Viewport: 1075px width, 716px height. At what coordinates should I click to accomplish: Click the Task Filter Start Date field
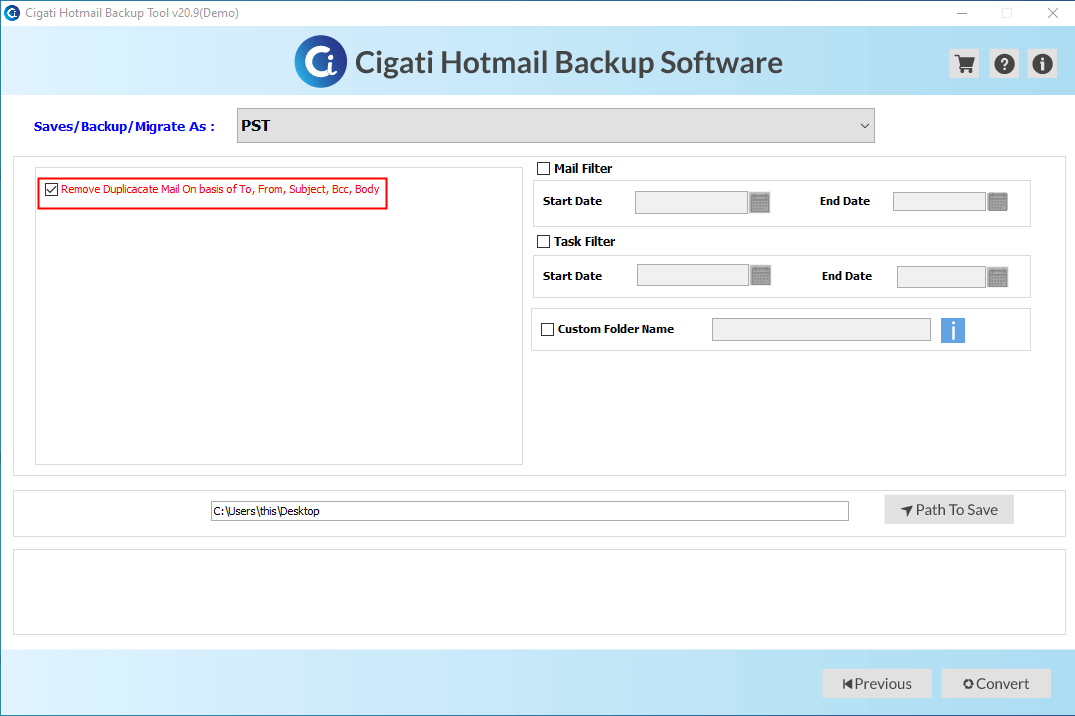tap(692, 275)
